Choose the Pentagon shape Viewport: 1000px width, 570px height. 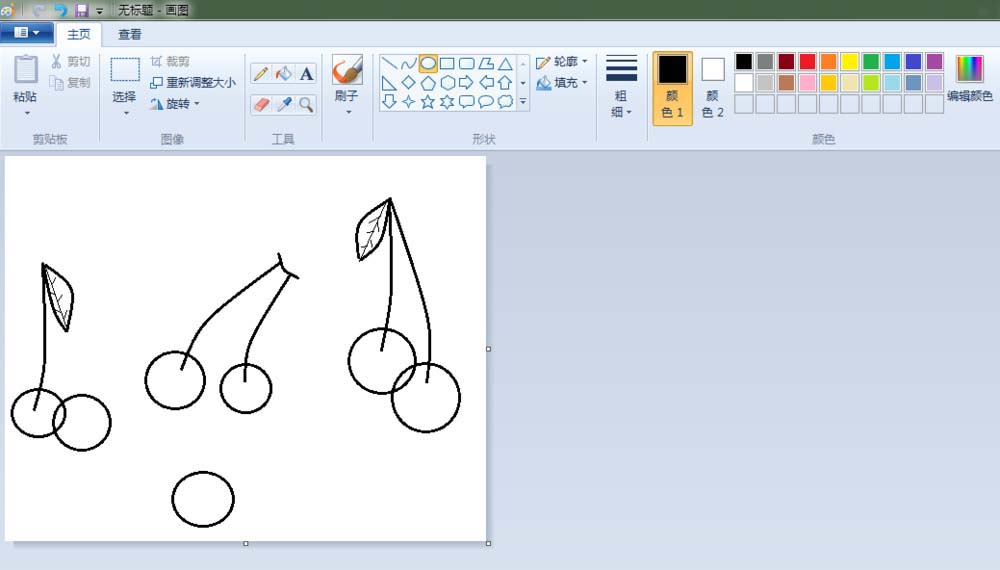coord(428,82)
